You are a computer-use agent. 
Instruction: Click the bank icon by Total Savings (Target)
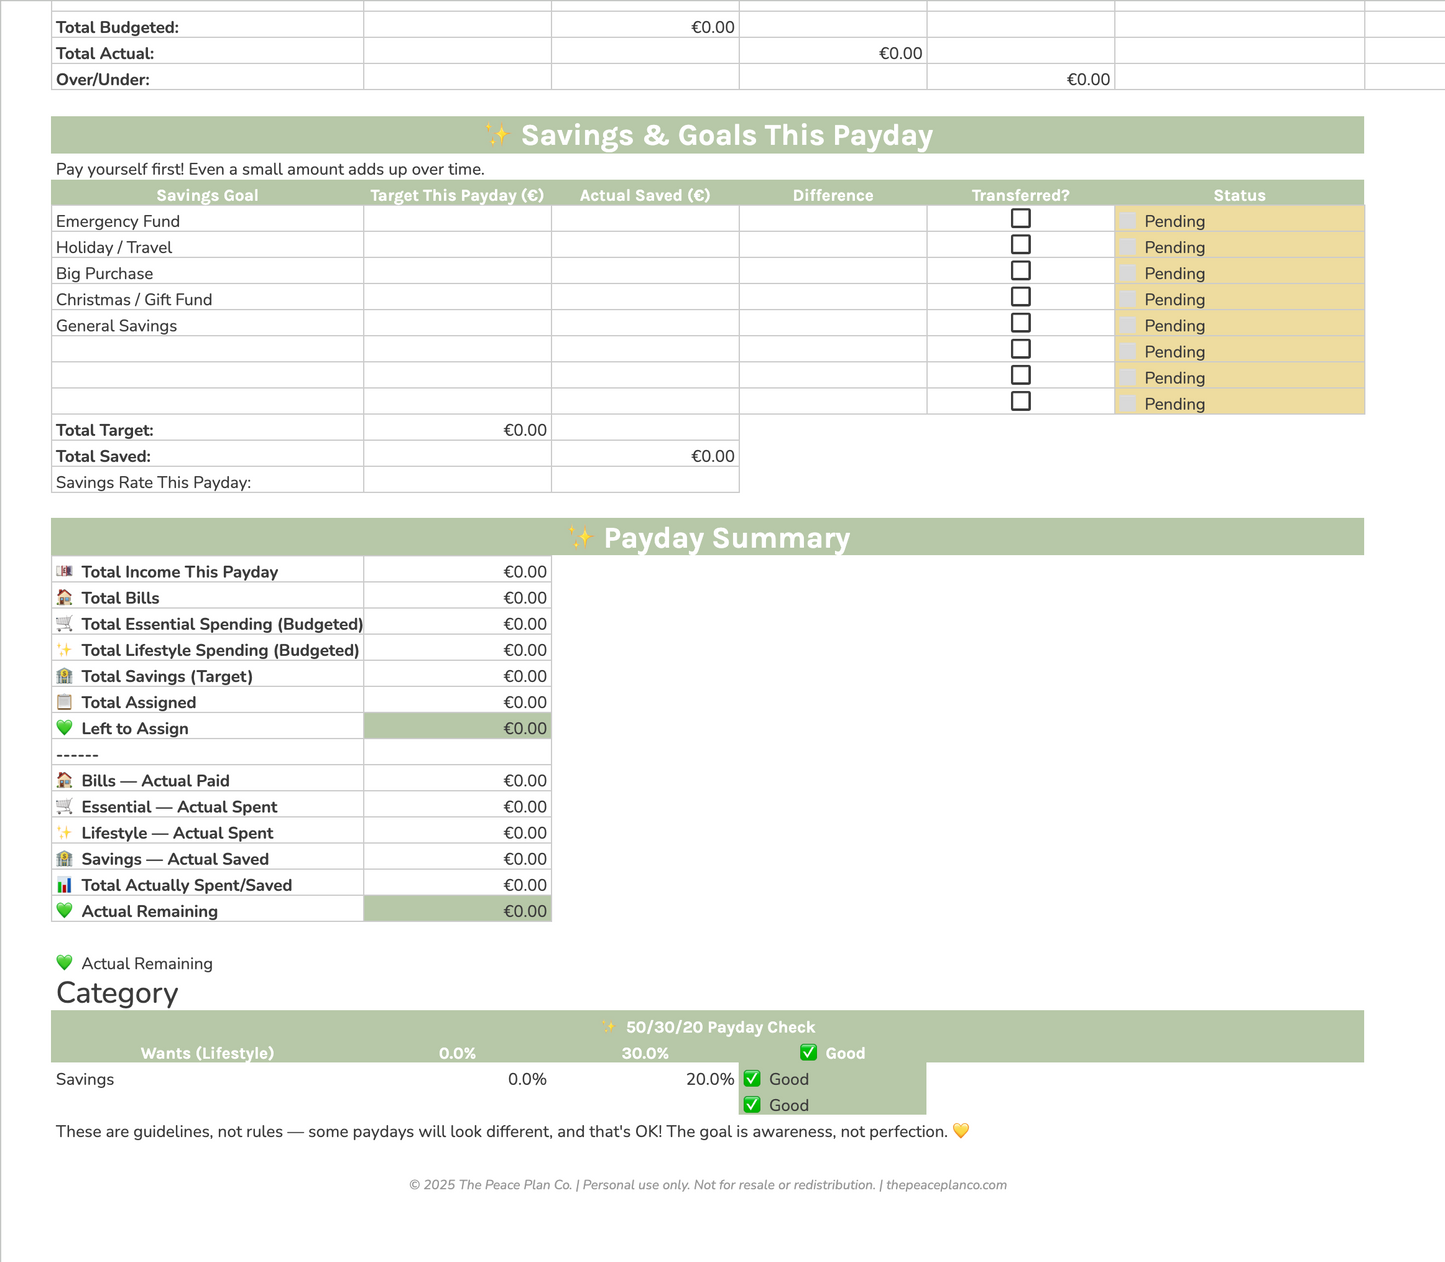pos(65,675)
